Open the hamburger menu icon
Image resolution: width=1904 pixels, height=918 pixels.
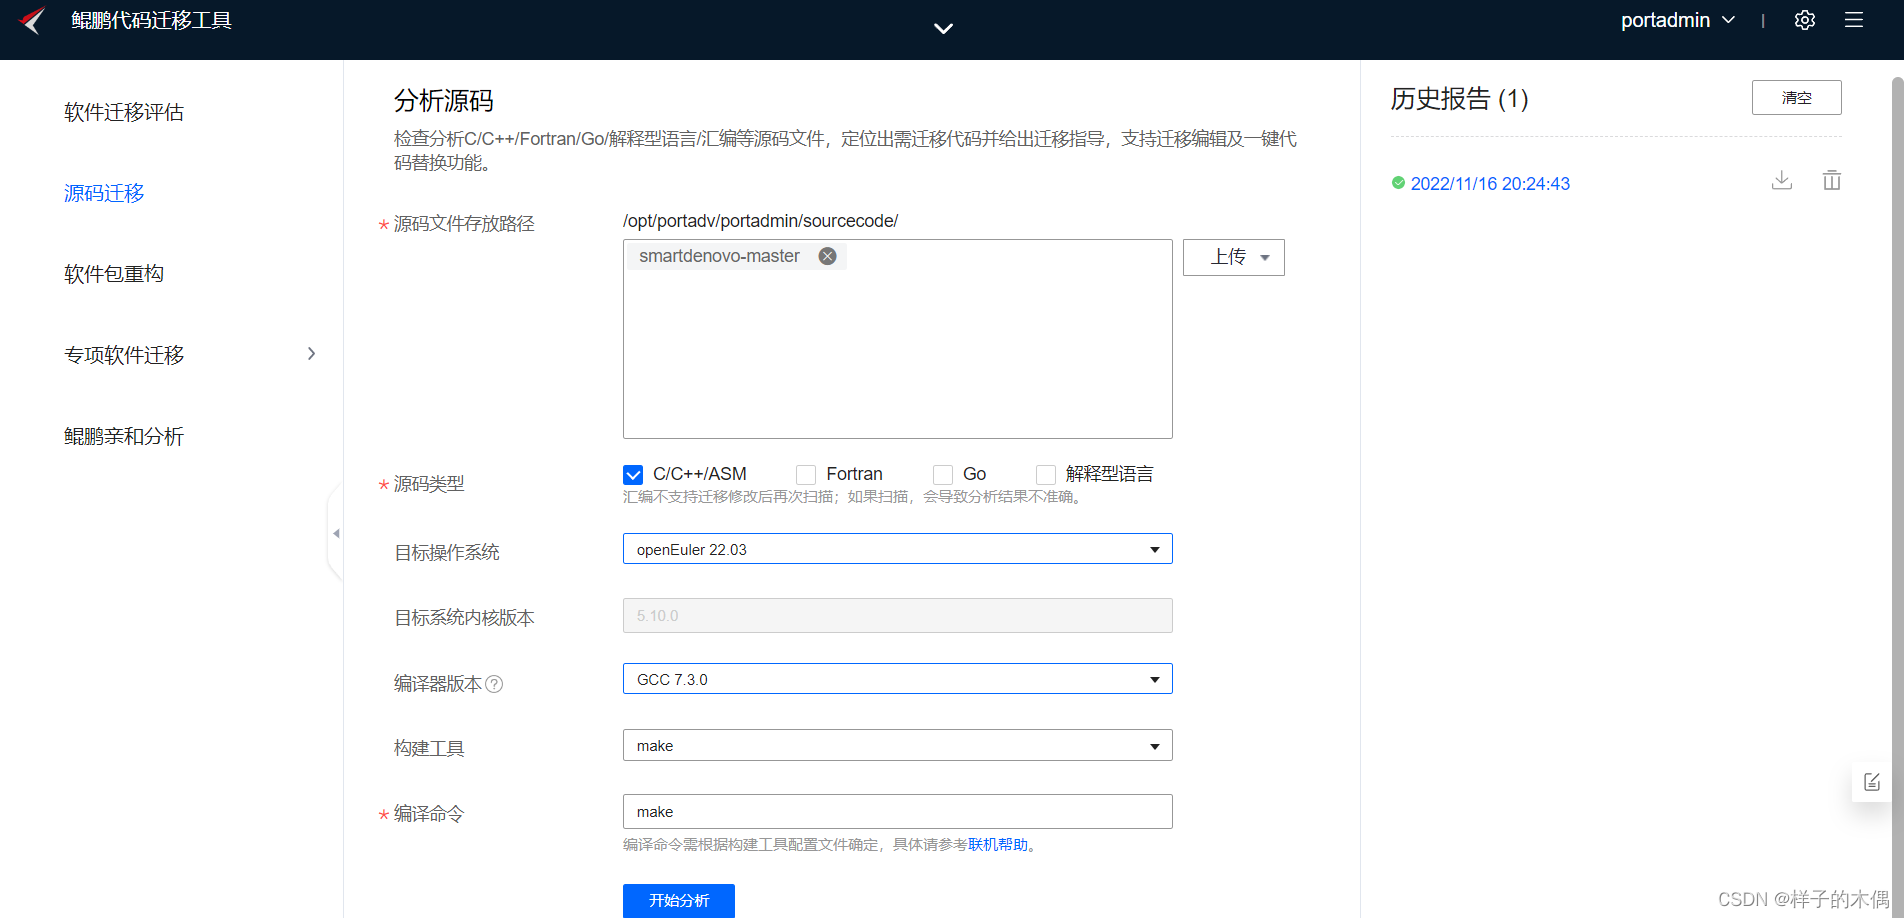(1854, 20)
